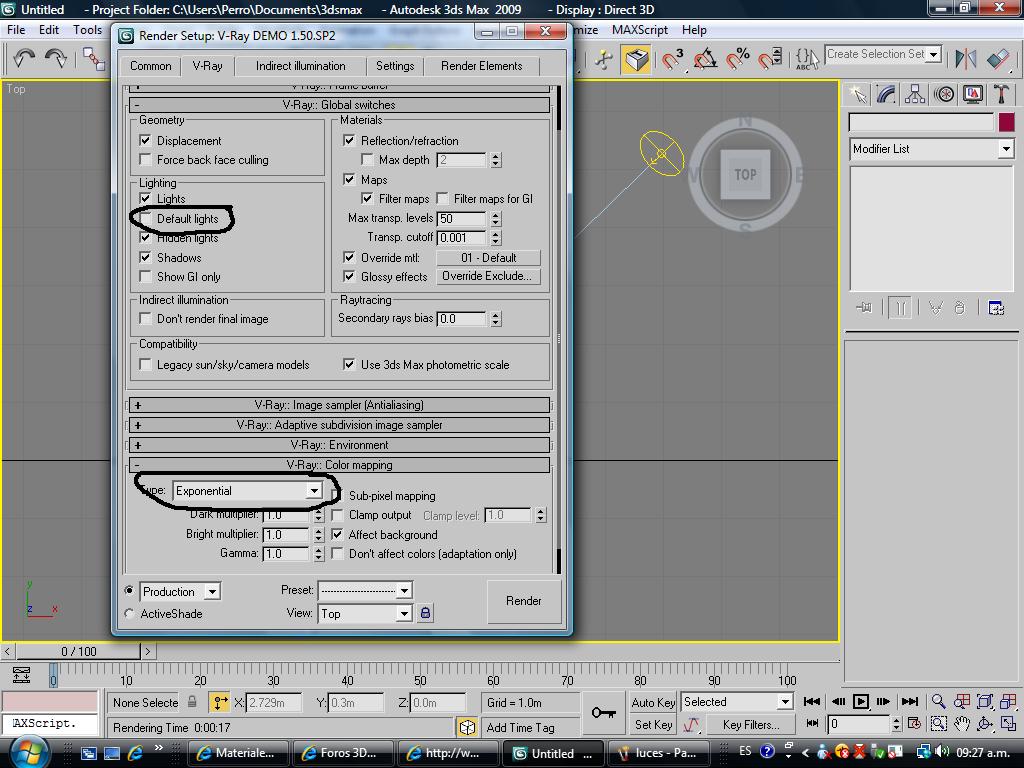Enable Don't render final image
Viewport: 1024px width, 768px height.
(x=146, y=319)
